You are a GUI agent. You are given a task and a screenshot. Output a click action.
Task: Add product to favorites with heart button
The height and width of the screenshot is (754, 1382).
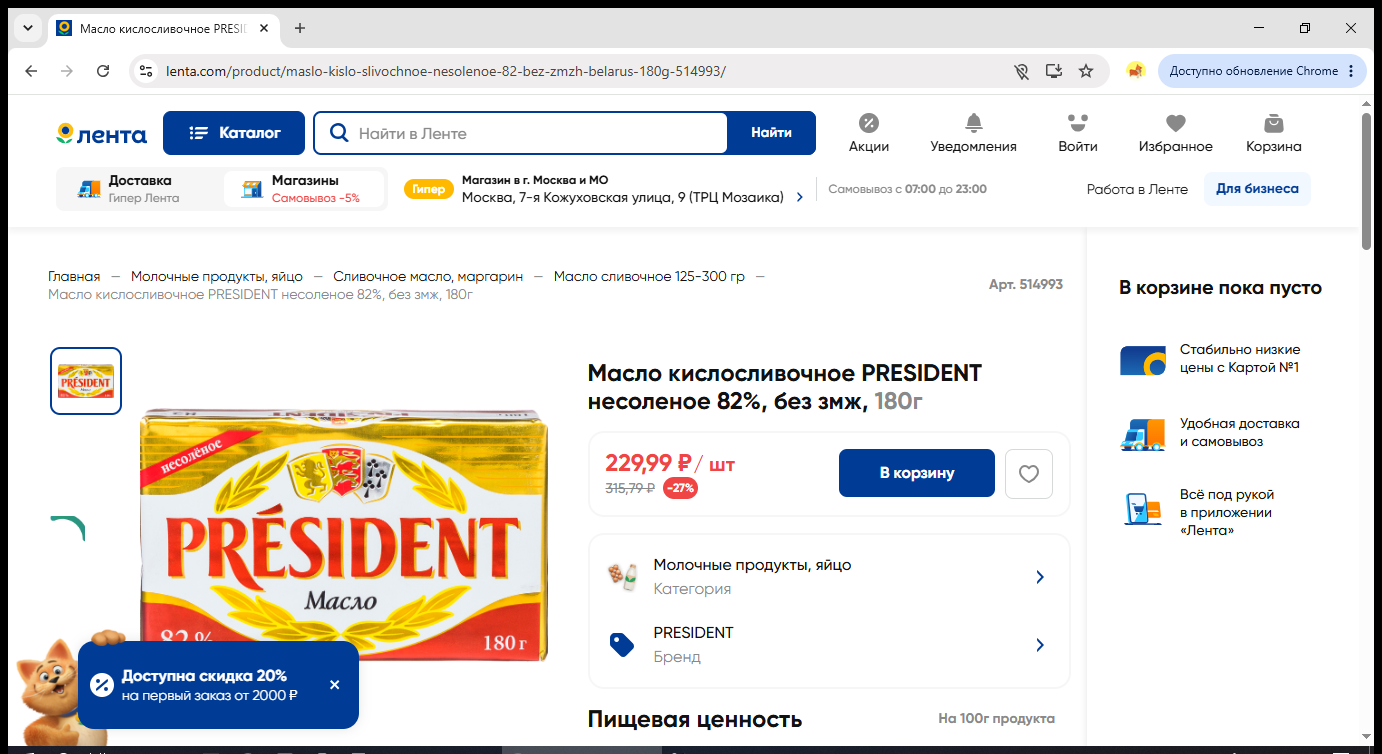click(x=1029, y=473)
